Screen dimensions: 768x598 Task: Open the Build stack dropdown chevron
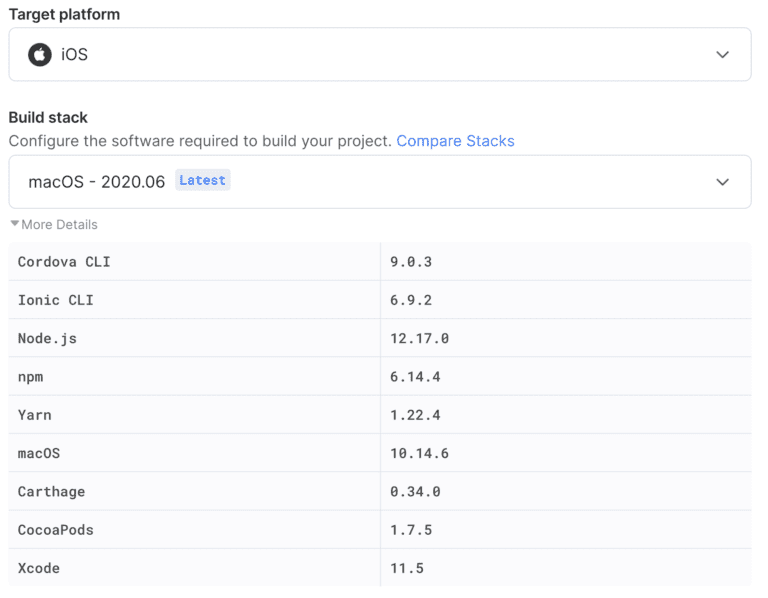(x=722, y=182)
